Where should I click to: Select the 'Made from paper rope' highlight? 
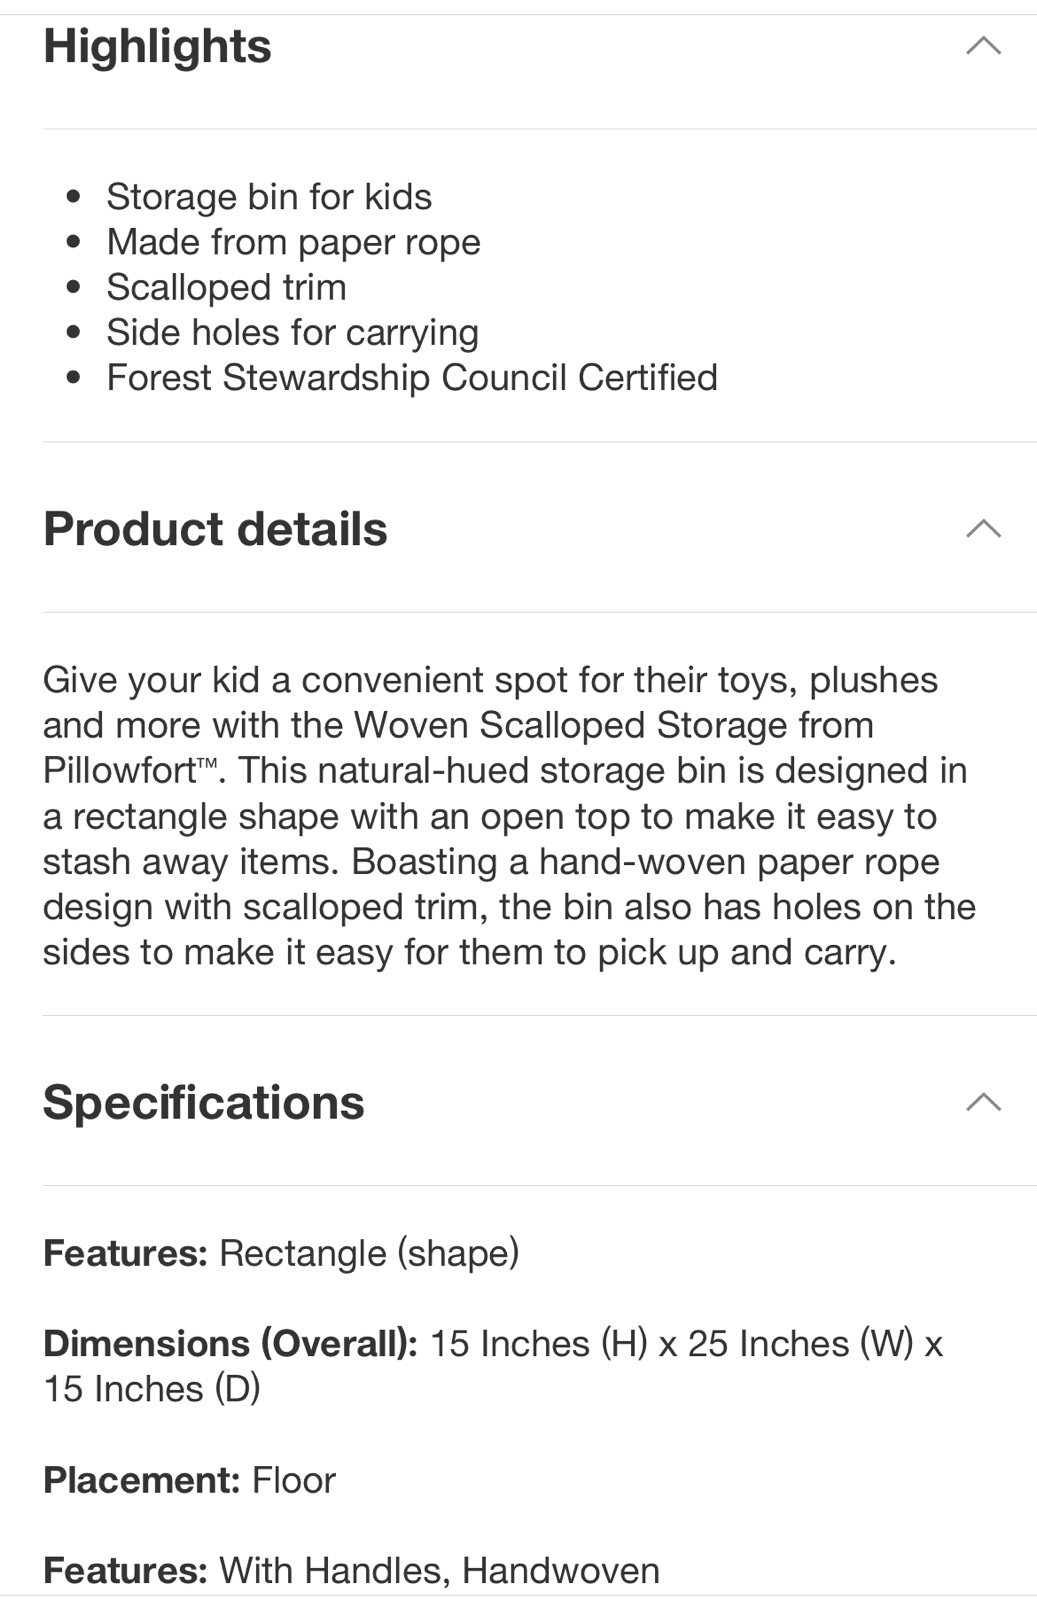(x=293, y=242)
